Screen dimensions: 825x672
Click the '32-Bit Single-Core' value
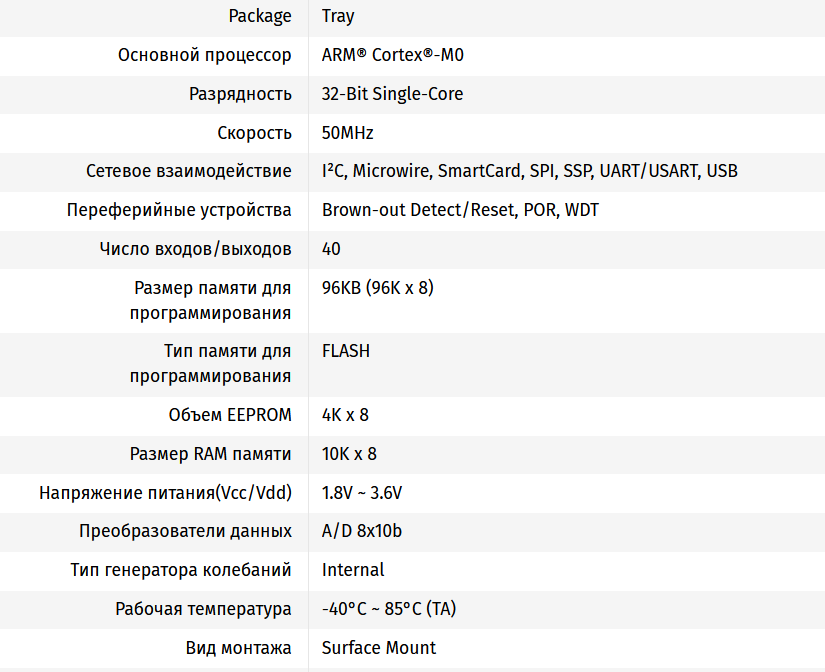[x=392, y=94]
